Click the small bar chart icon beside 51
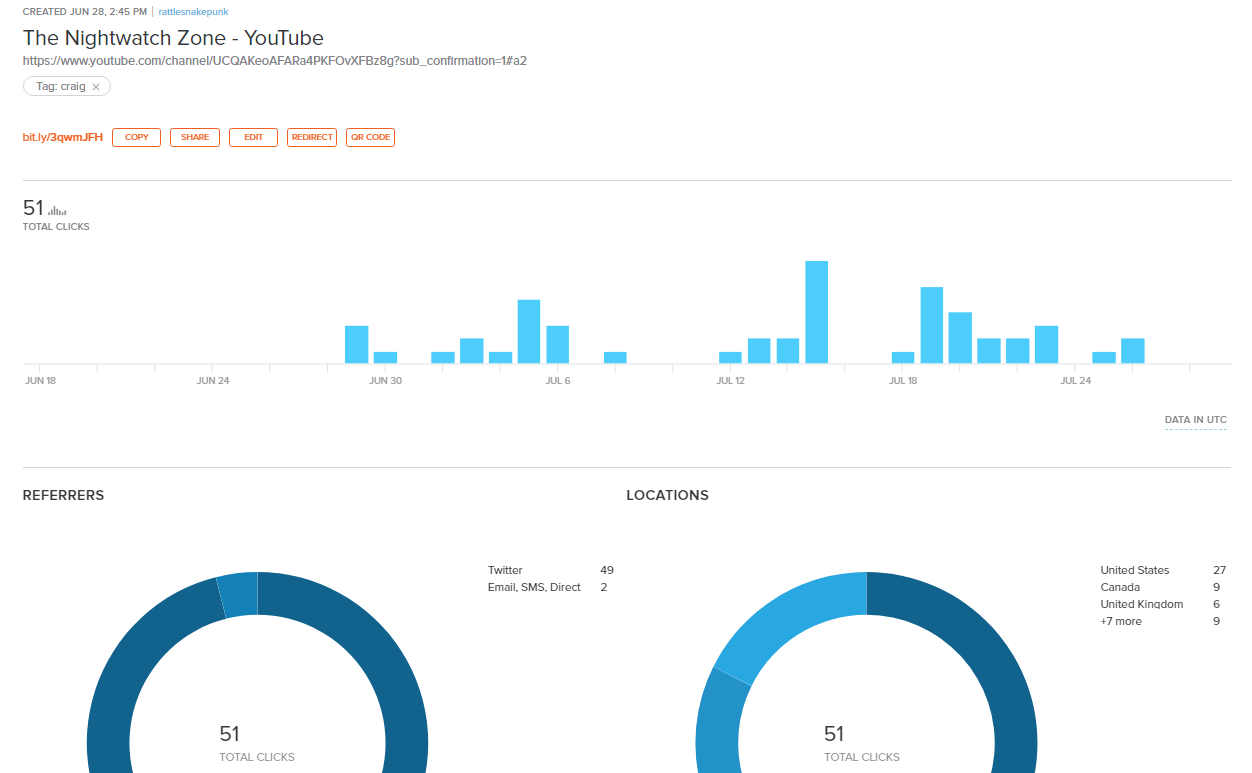This screenshot has width=1252, height=773. [x=58, y=211]
